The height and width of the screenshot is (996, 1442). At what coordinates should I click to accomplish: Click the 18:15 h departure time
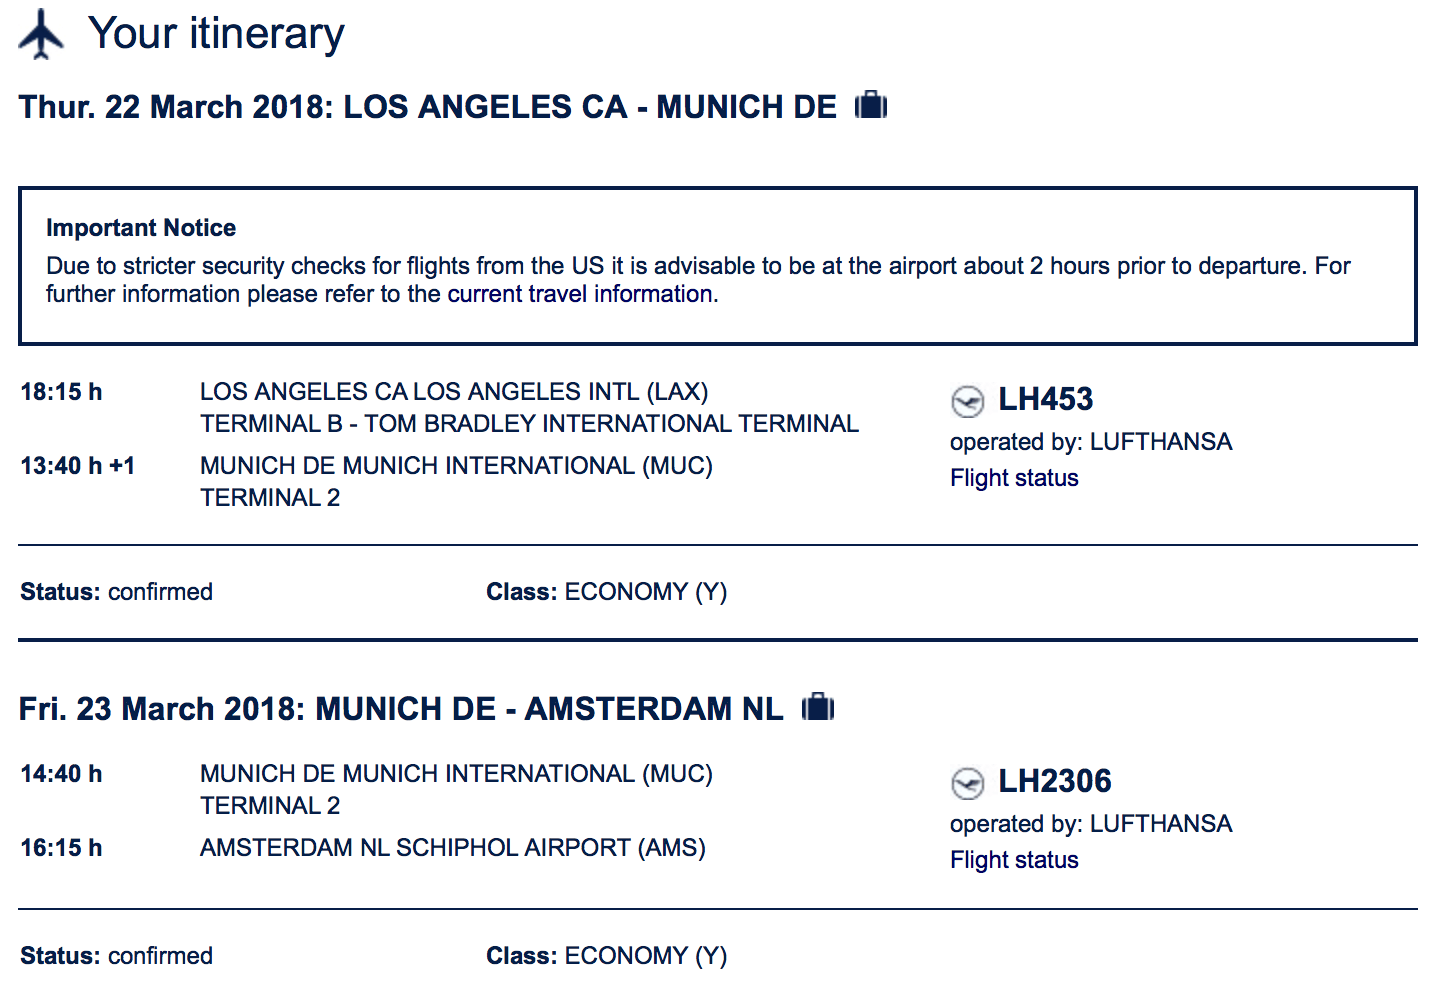click(x=61, y=392)
